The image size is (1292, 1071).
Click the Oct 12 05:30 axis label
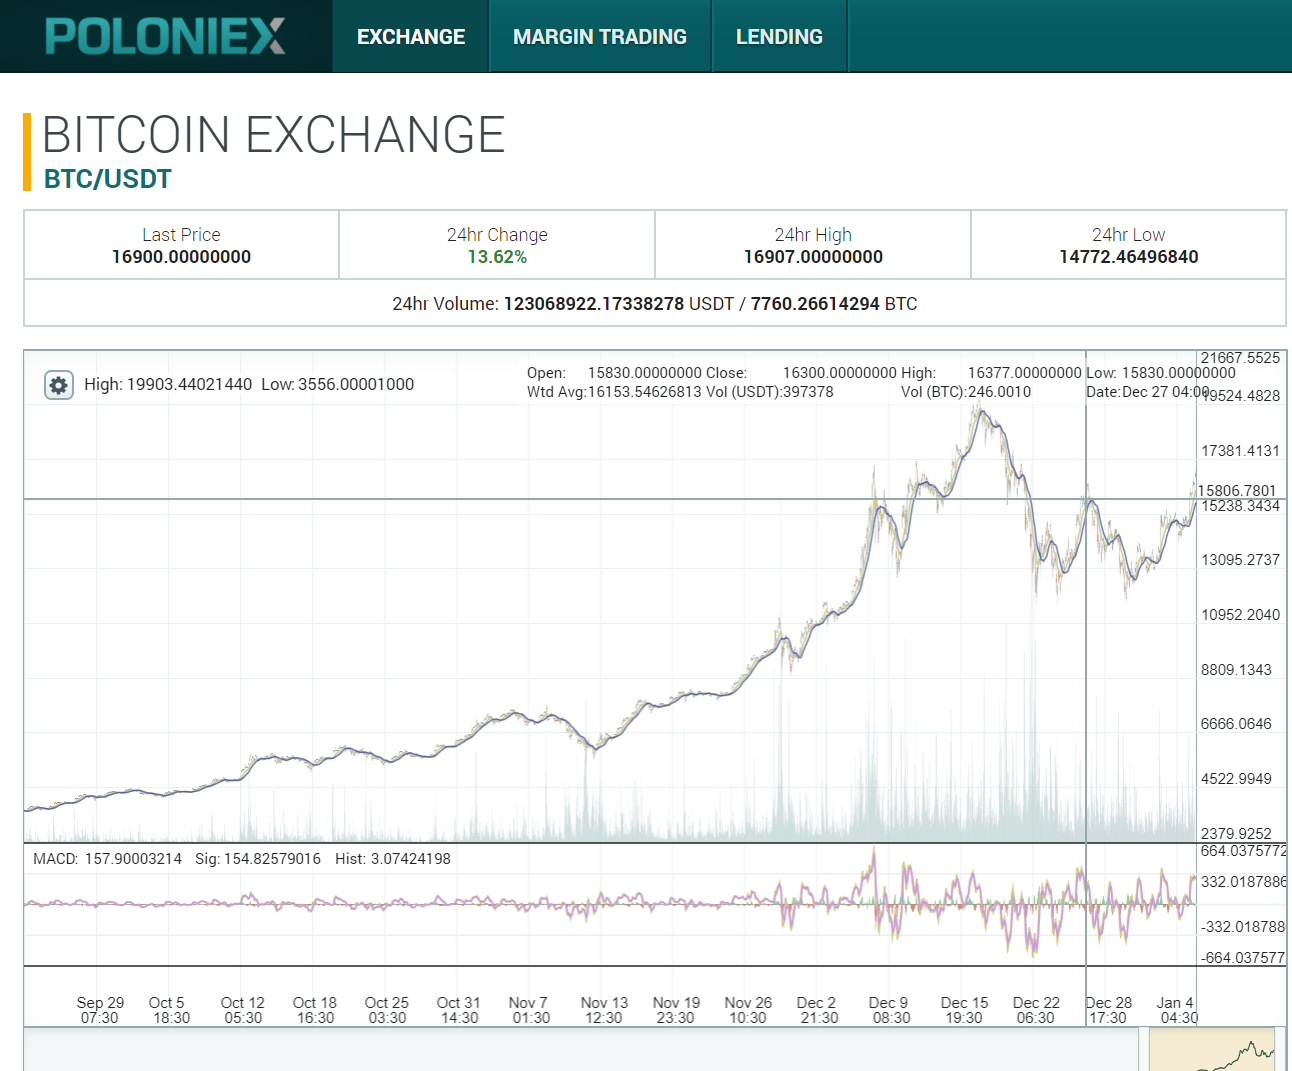click(x=243, y=1010)
